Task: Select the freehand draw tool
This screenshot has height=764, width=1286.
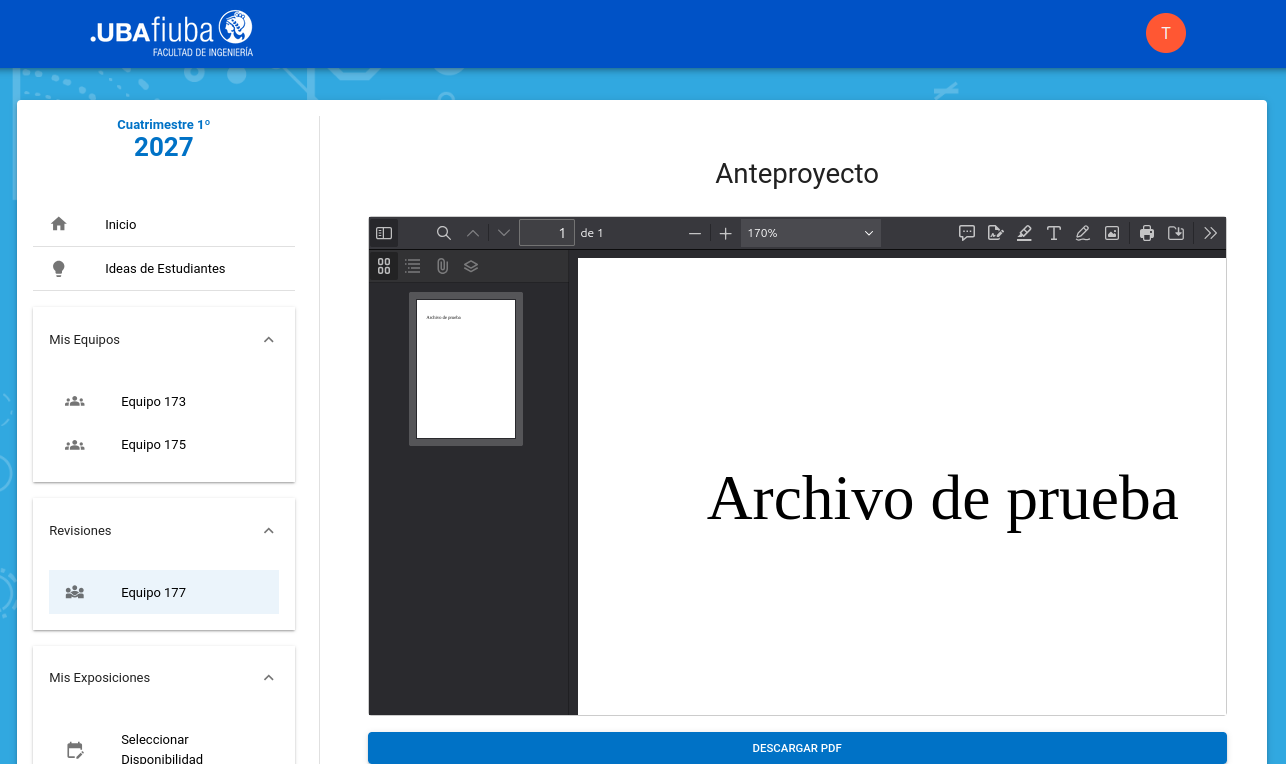Action: pyautogui.click(x=1083, y=233)
